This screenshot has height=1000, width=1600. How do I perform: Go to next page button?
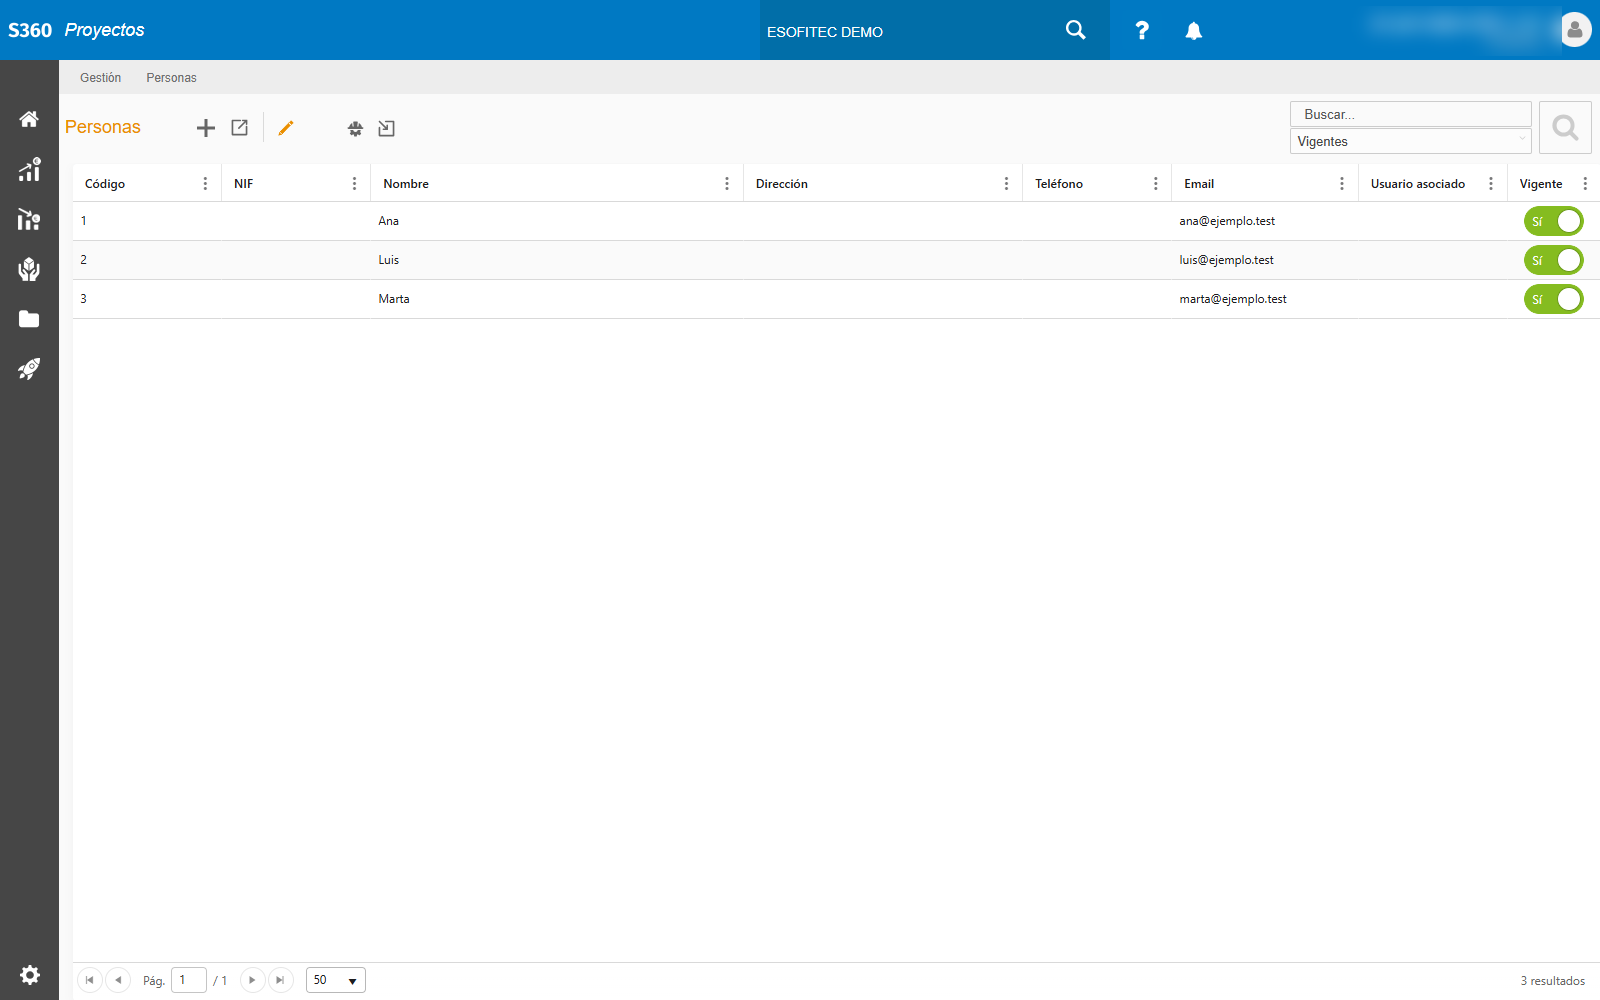252,980
